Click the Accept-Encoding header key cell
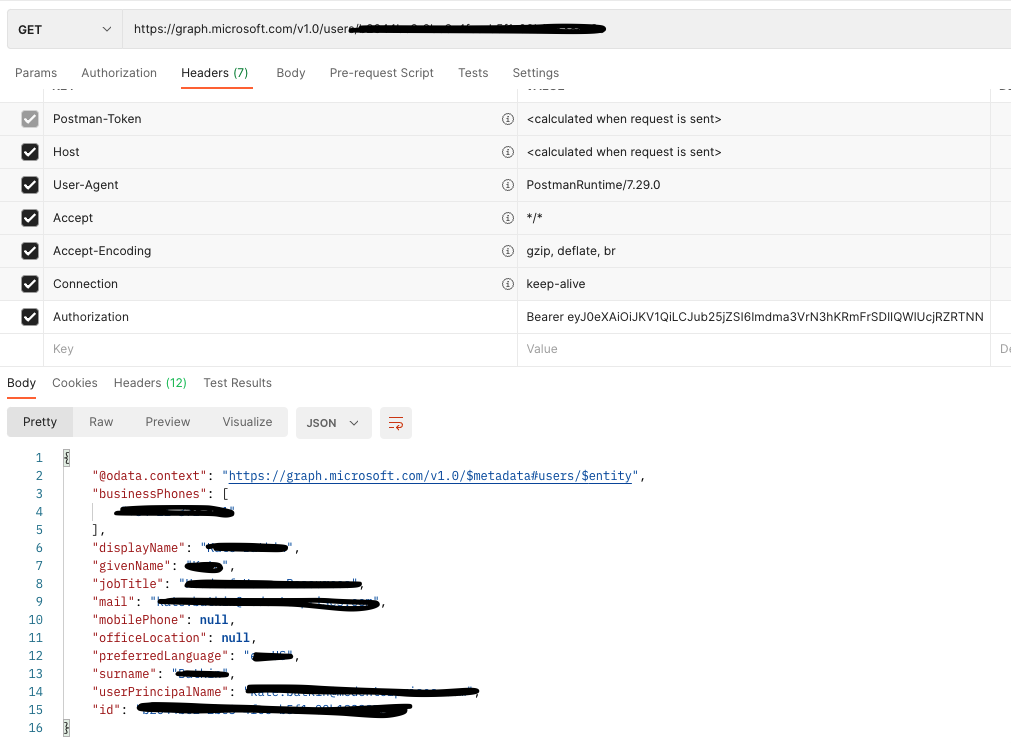This screenshot has width=1011, height=743. 280,251
